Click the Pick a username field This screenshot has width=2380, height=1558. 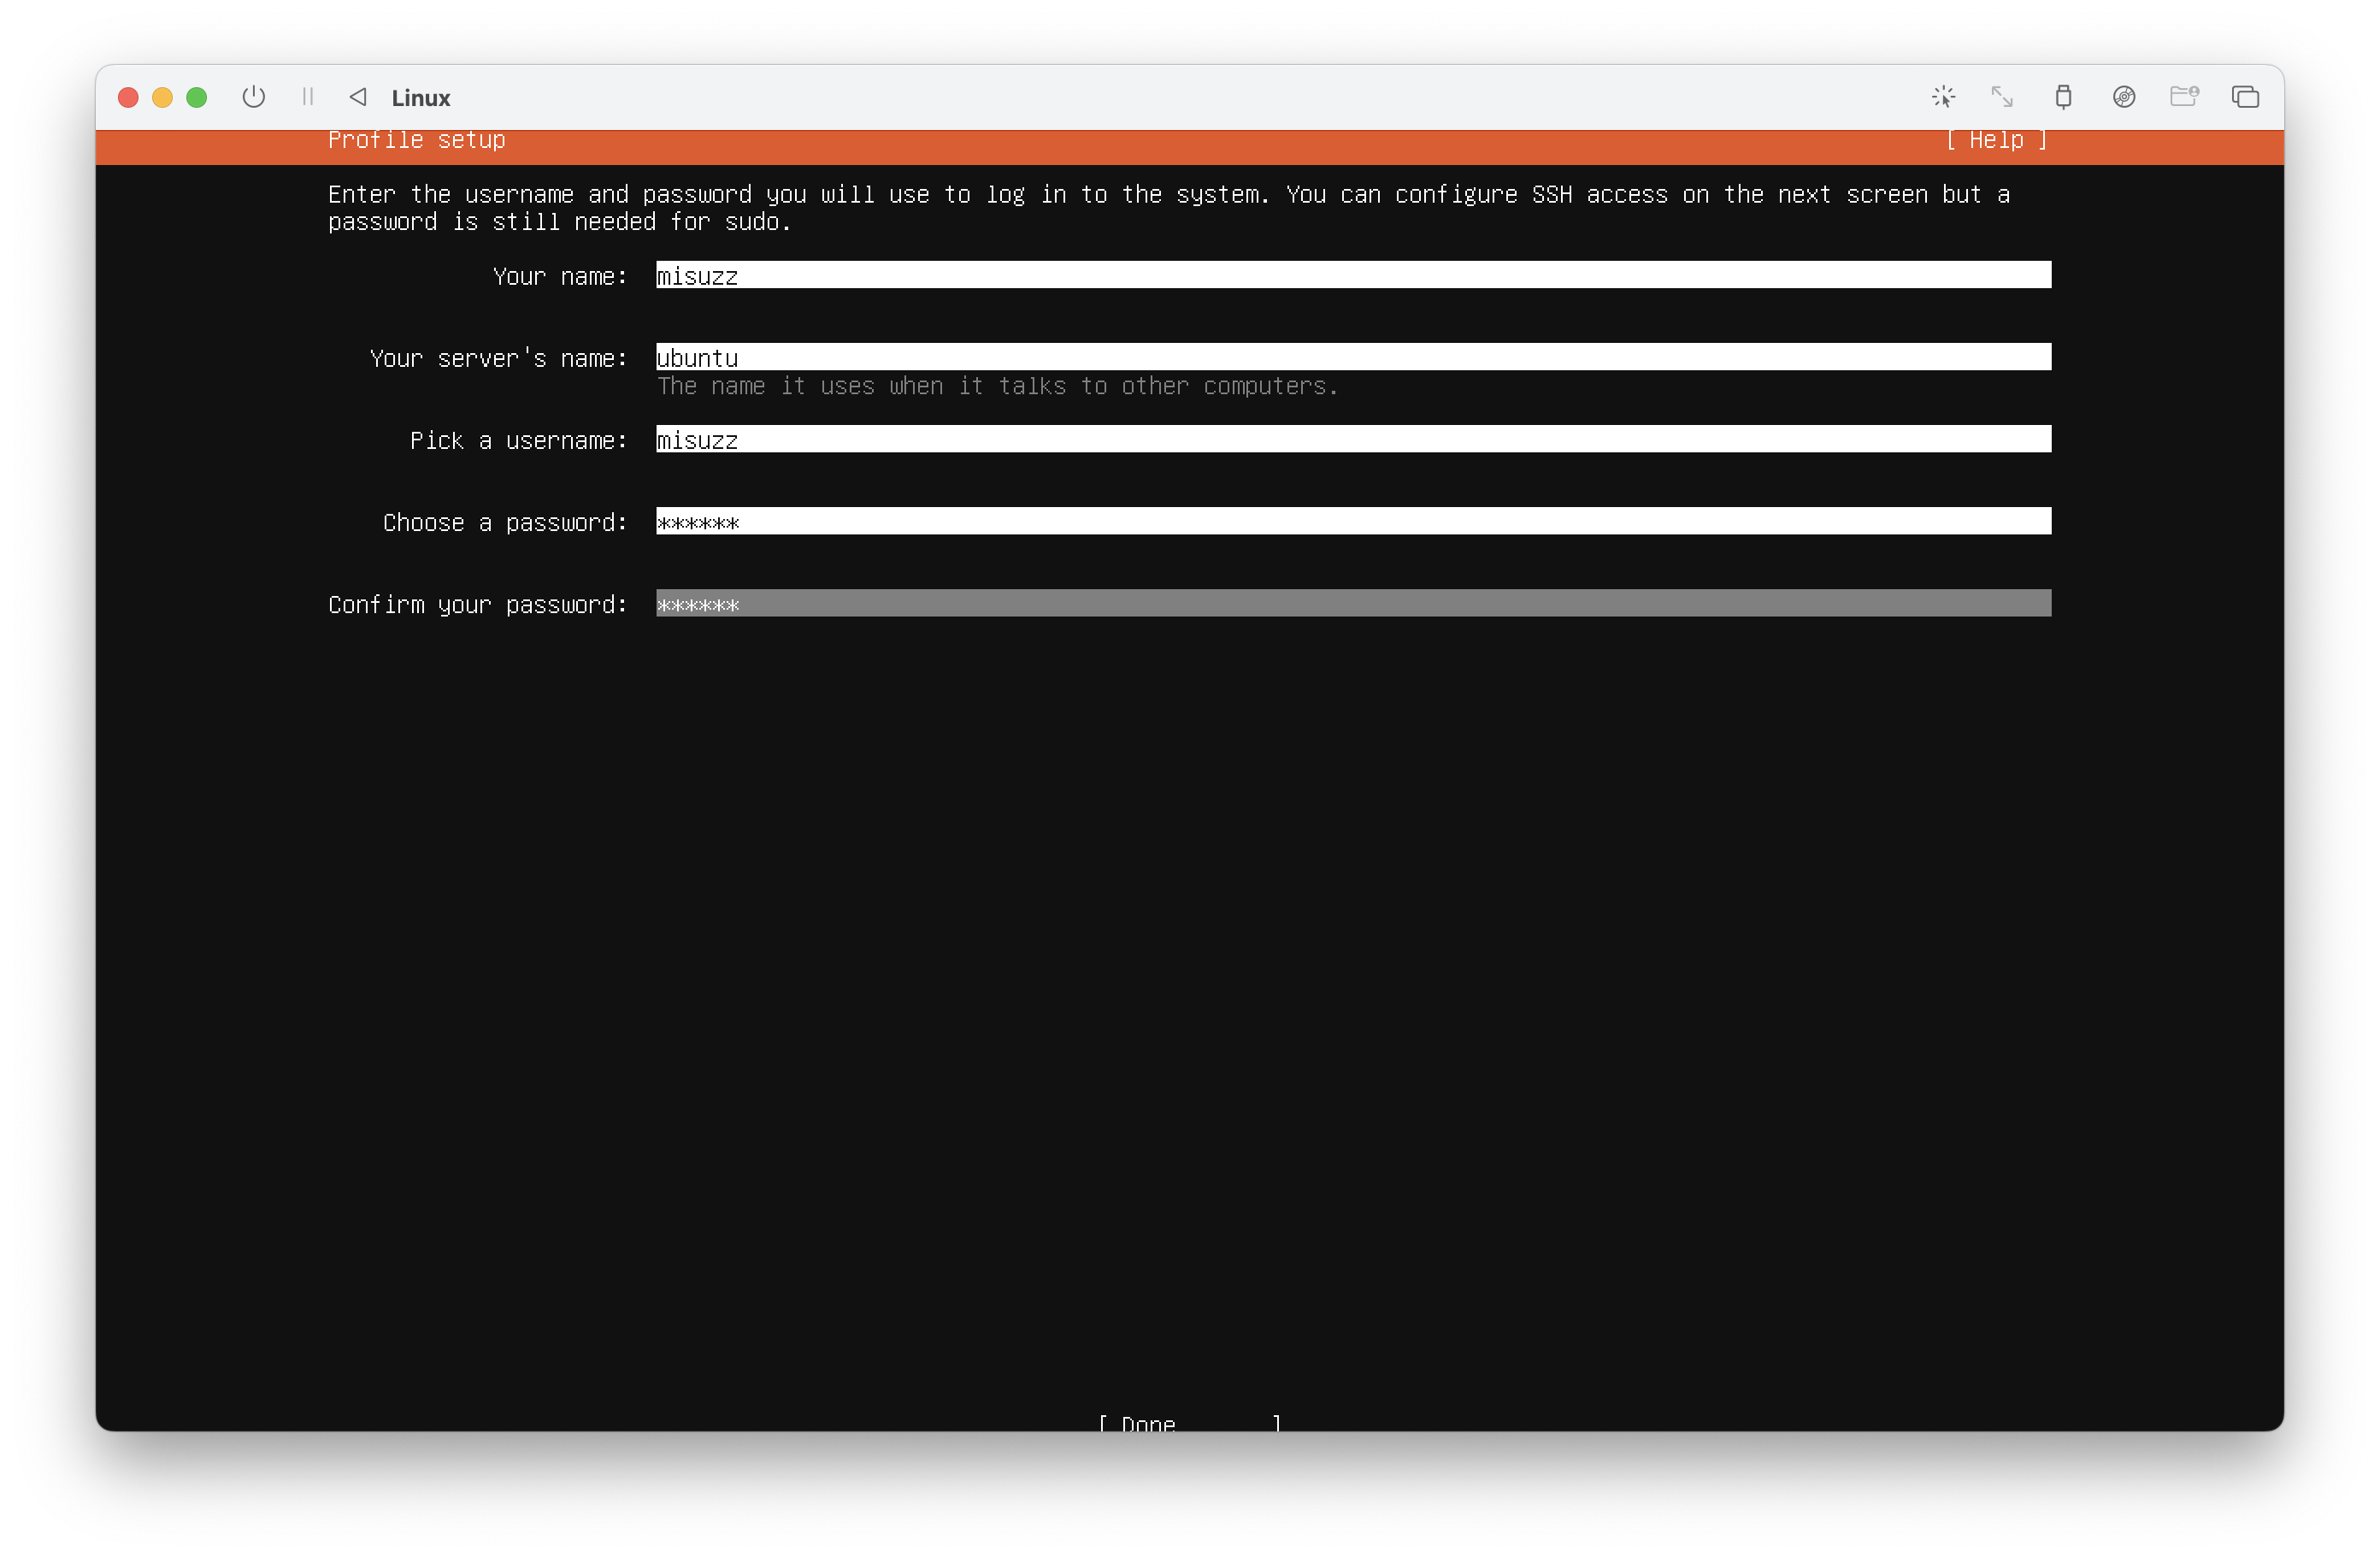(x=1352, y=439)
